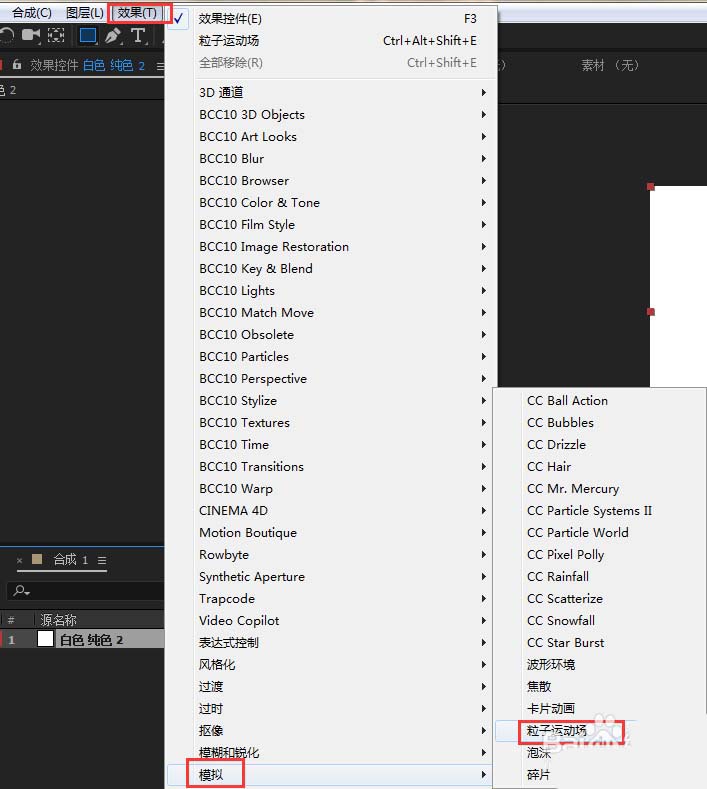This screenshot has width=707, height=789.
Task: Click 素材 (无) footage tab
Action: [x=610, y=65]
